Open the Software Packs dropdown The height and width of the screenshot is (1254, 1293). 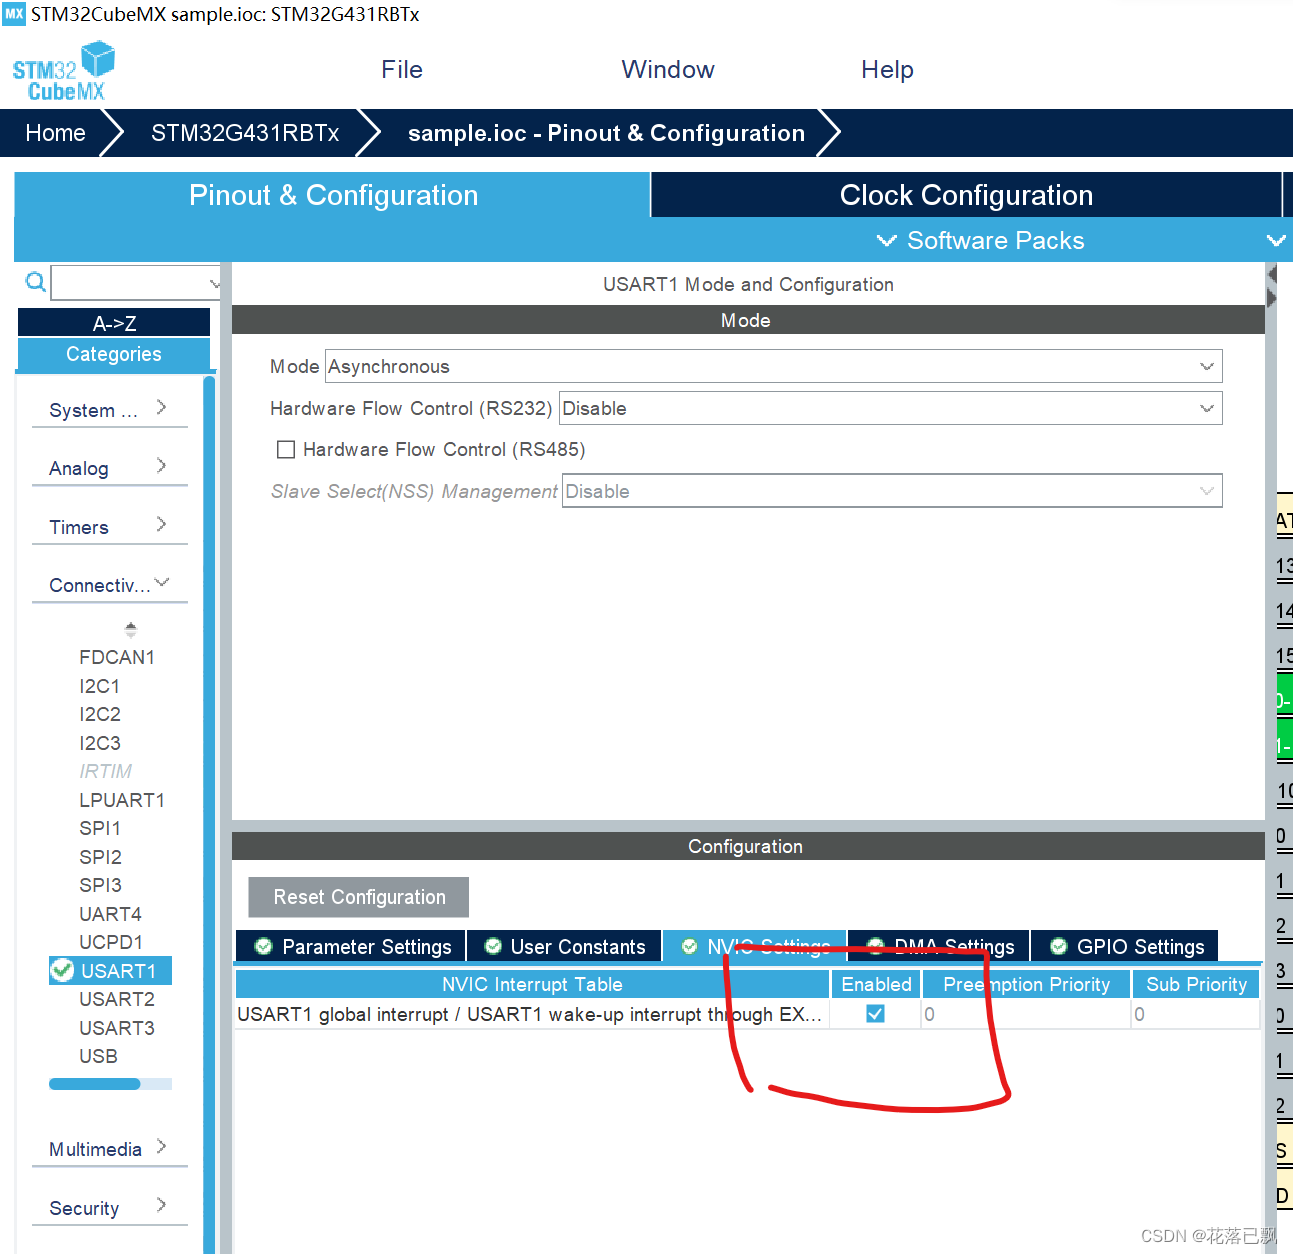(x=980, y=241)
